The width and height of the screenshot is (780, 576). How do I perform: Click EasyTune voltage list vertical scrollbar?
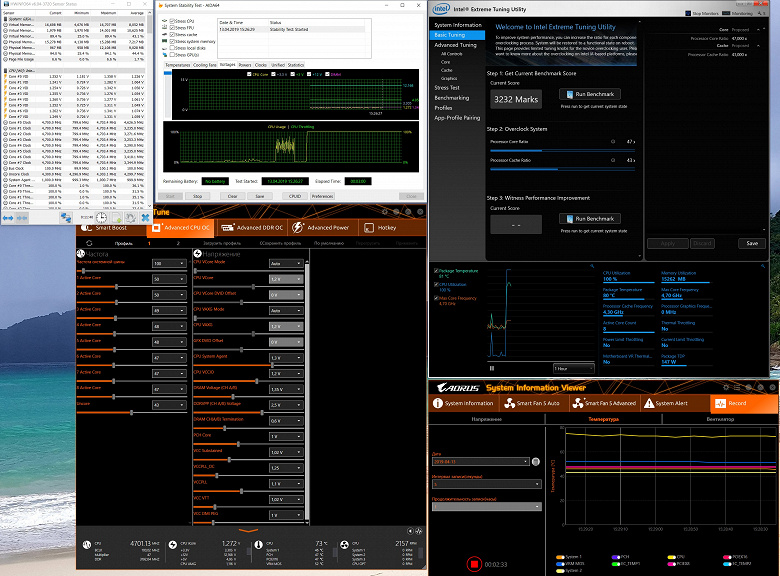[307, 392]
